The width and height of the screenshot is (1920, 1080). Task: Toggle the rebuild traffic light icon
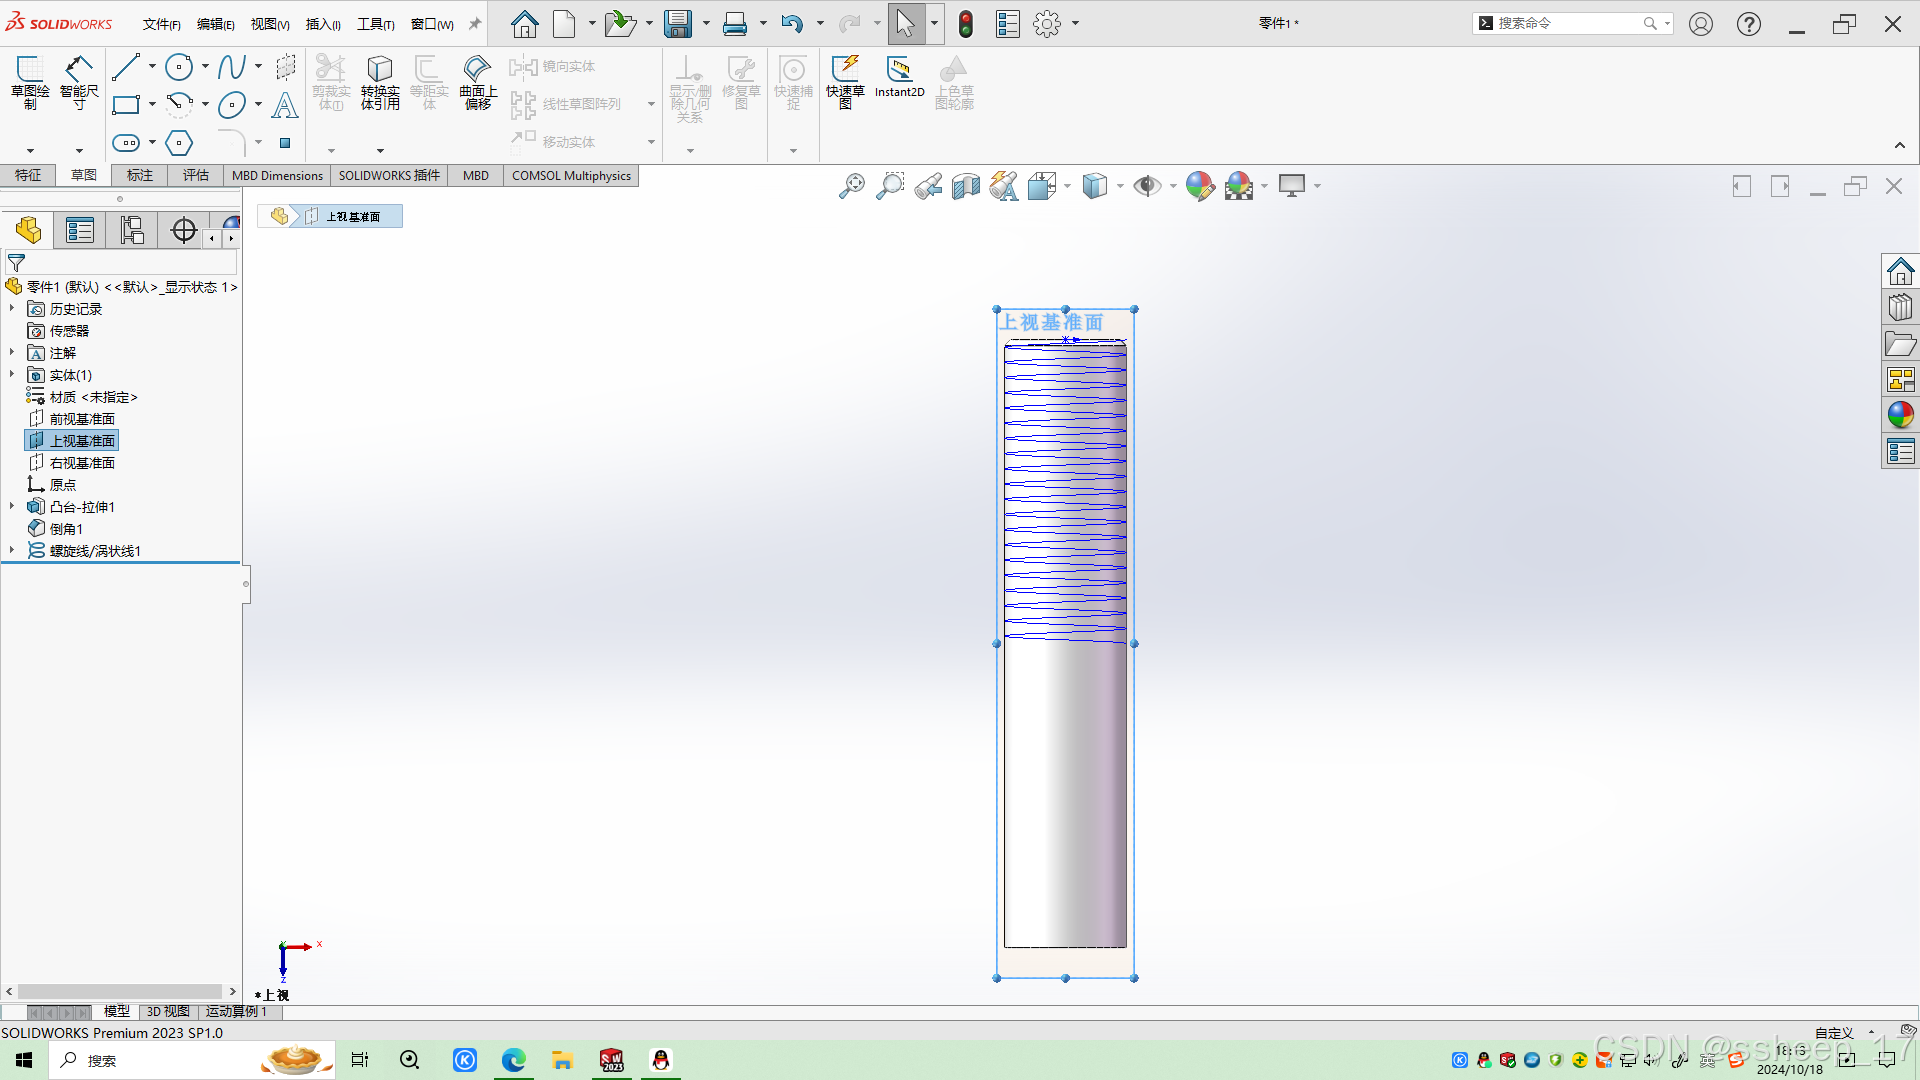(x=966, y=24)
